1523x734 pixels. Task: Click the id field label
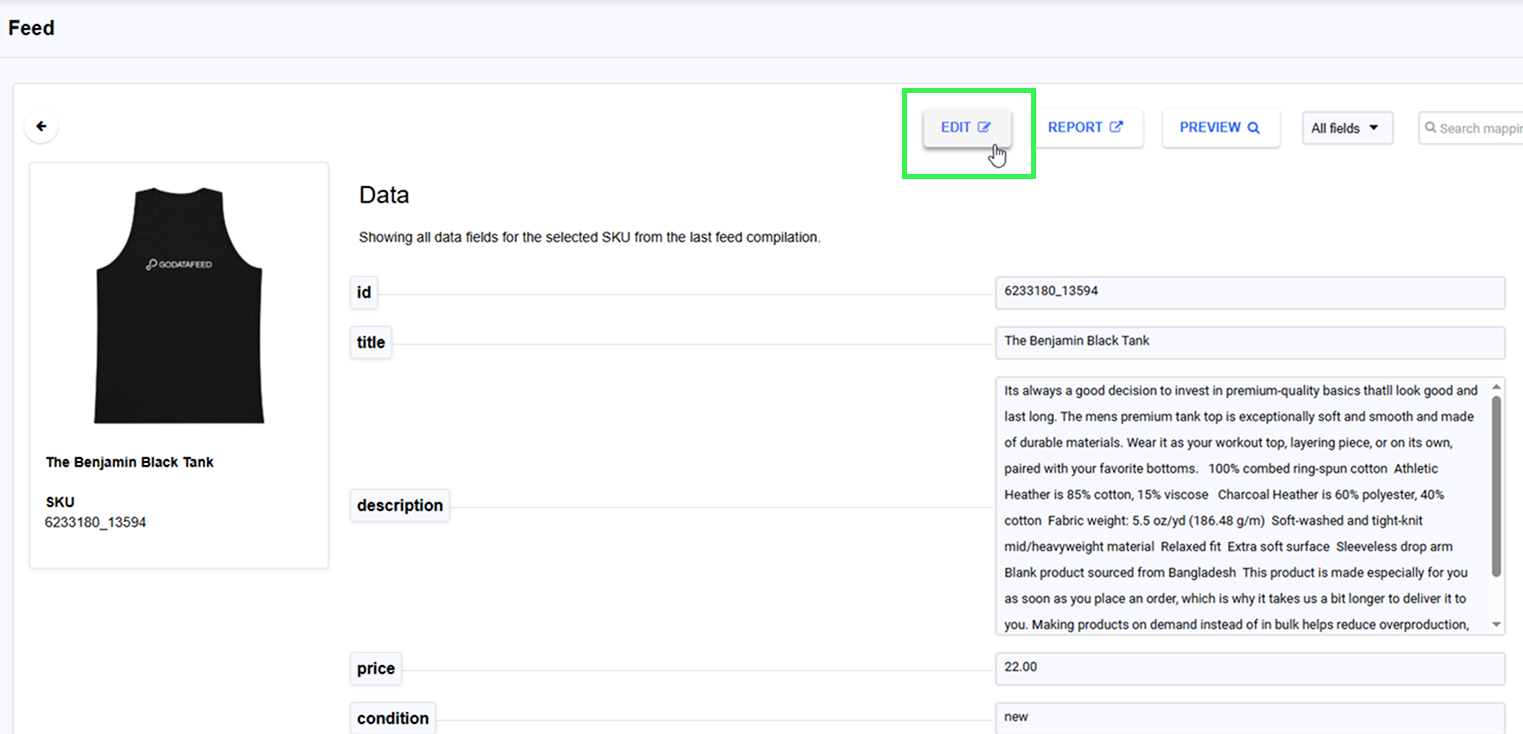tap(364, 293)
